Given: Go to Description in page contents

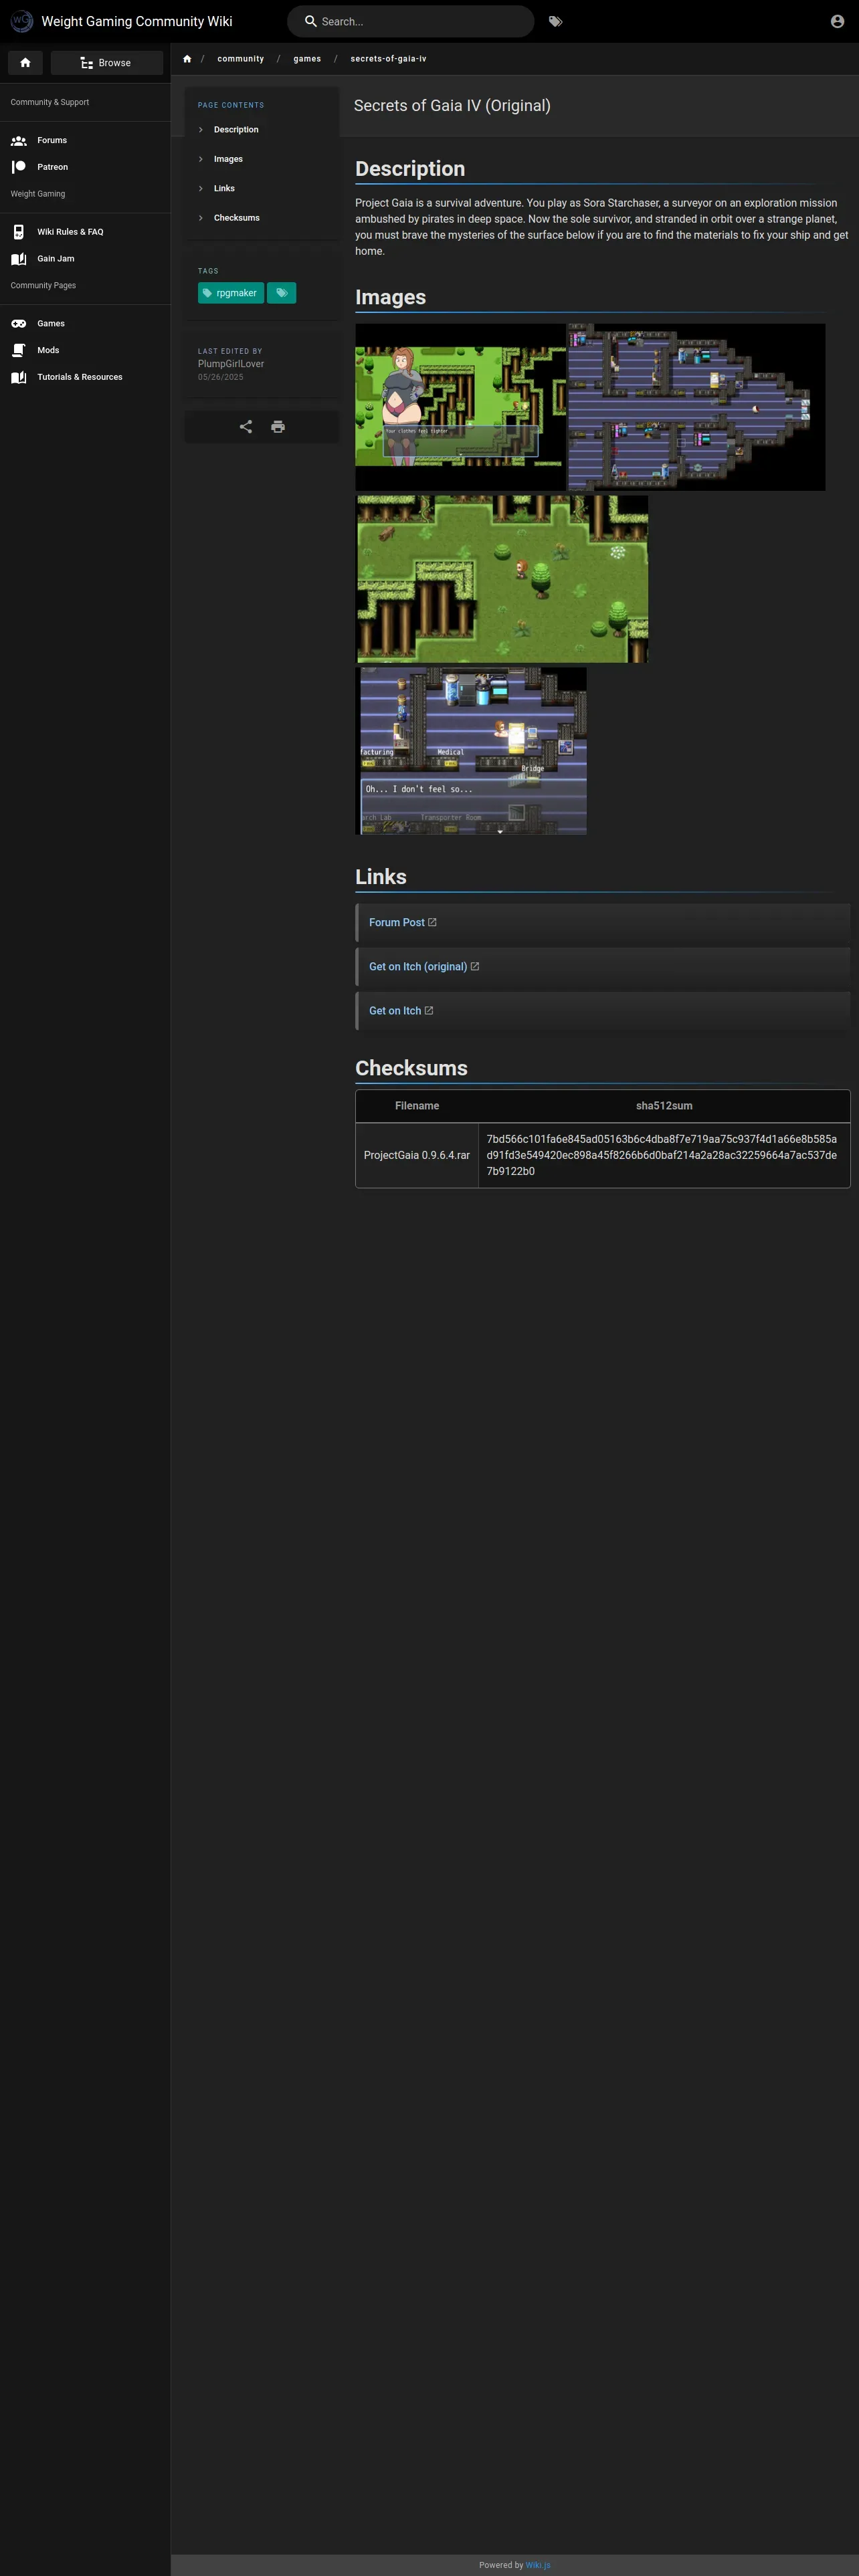Looking at the screenshot, I should [x=236, y=130].
